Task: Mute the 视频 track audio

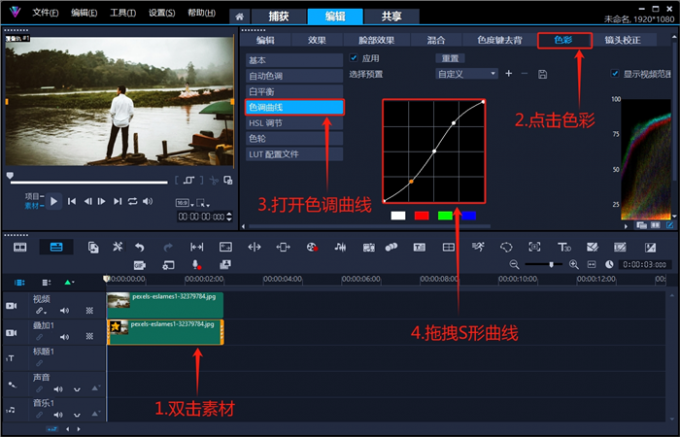Action: click(x=65, y=310)
